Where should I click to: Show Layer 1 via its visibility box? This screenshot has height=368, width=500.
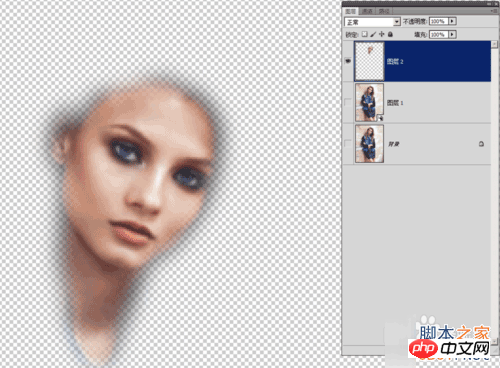(348, 103)
